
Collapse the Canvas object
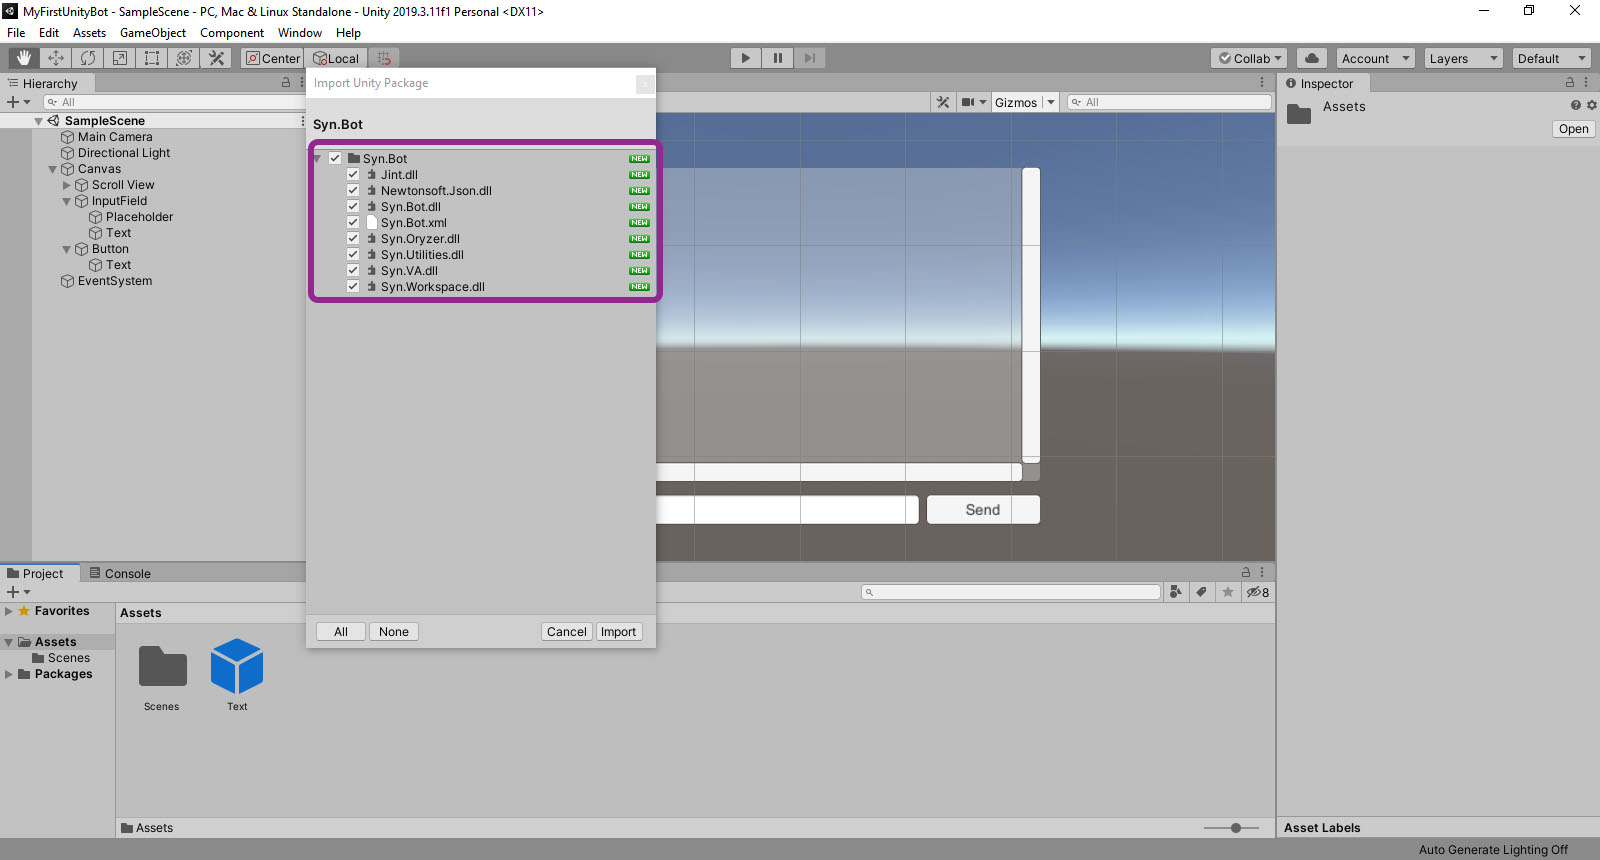tap(53, 169)
